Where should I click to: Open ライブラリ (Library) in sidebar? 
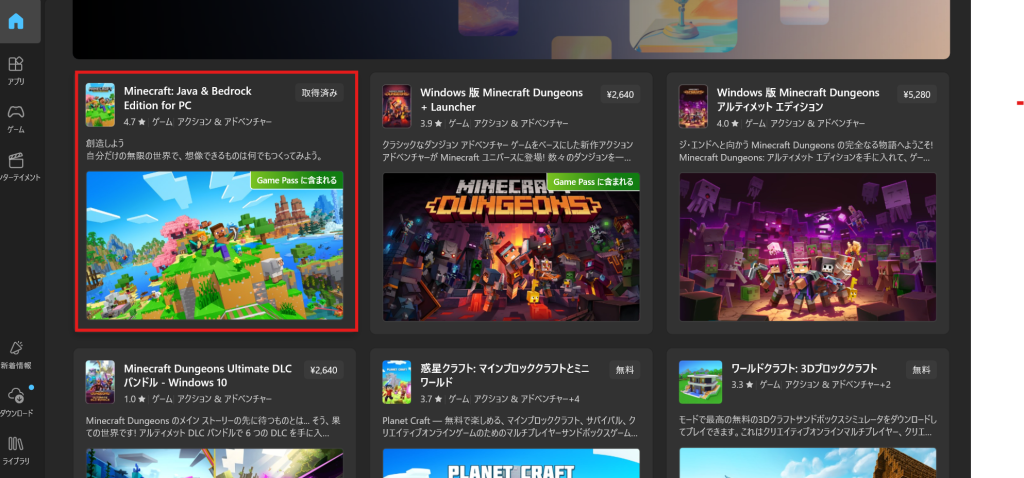click(17, 448)
